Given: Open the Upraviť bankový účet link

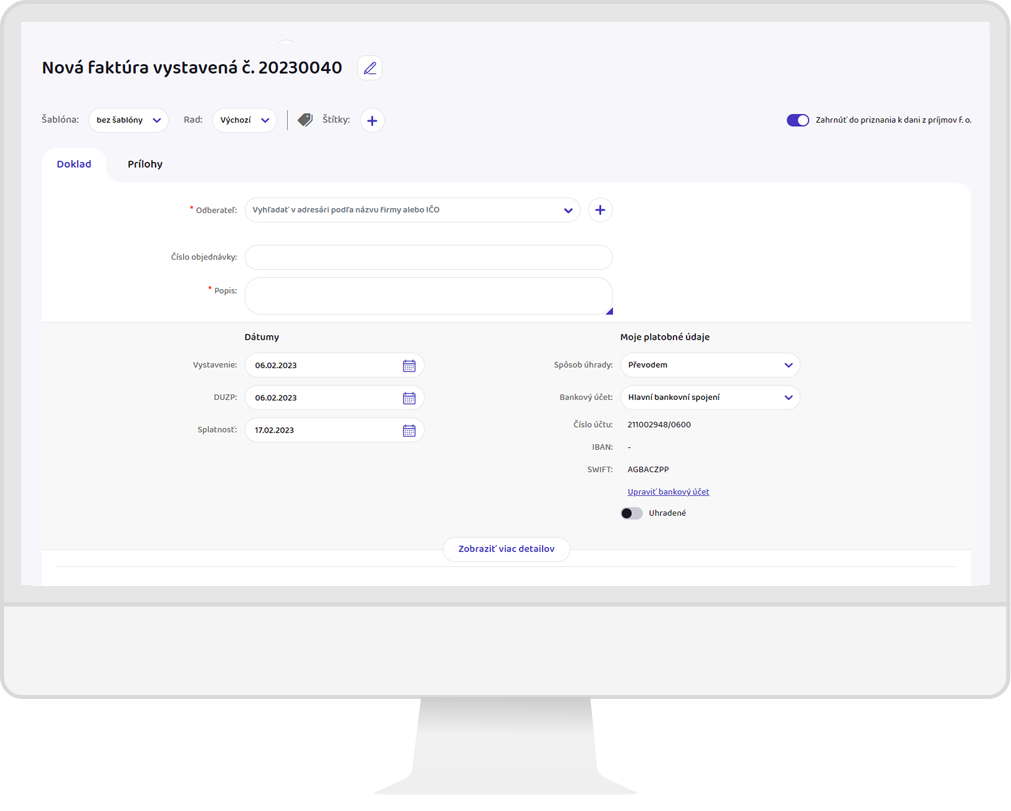Looking at the screenshot, I should (x=668, y=492).
